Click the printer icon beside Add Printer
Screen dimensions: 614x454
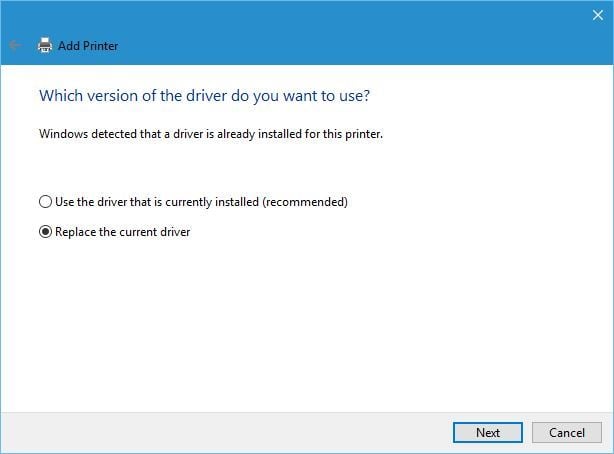pyautogui.click(x=45, y=45)
